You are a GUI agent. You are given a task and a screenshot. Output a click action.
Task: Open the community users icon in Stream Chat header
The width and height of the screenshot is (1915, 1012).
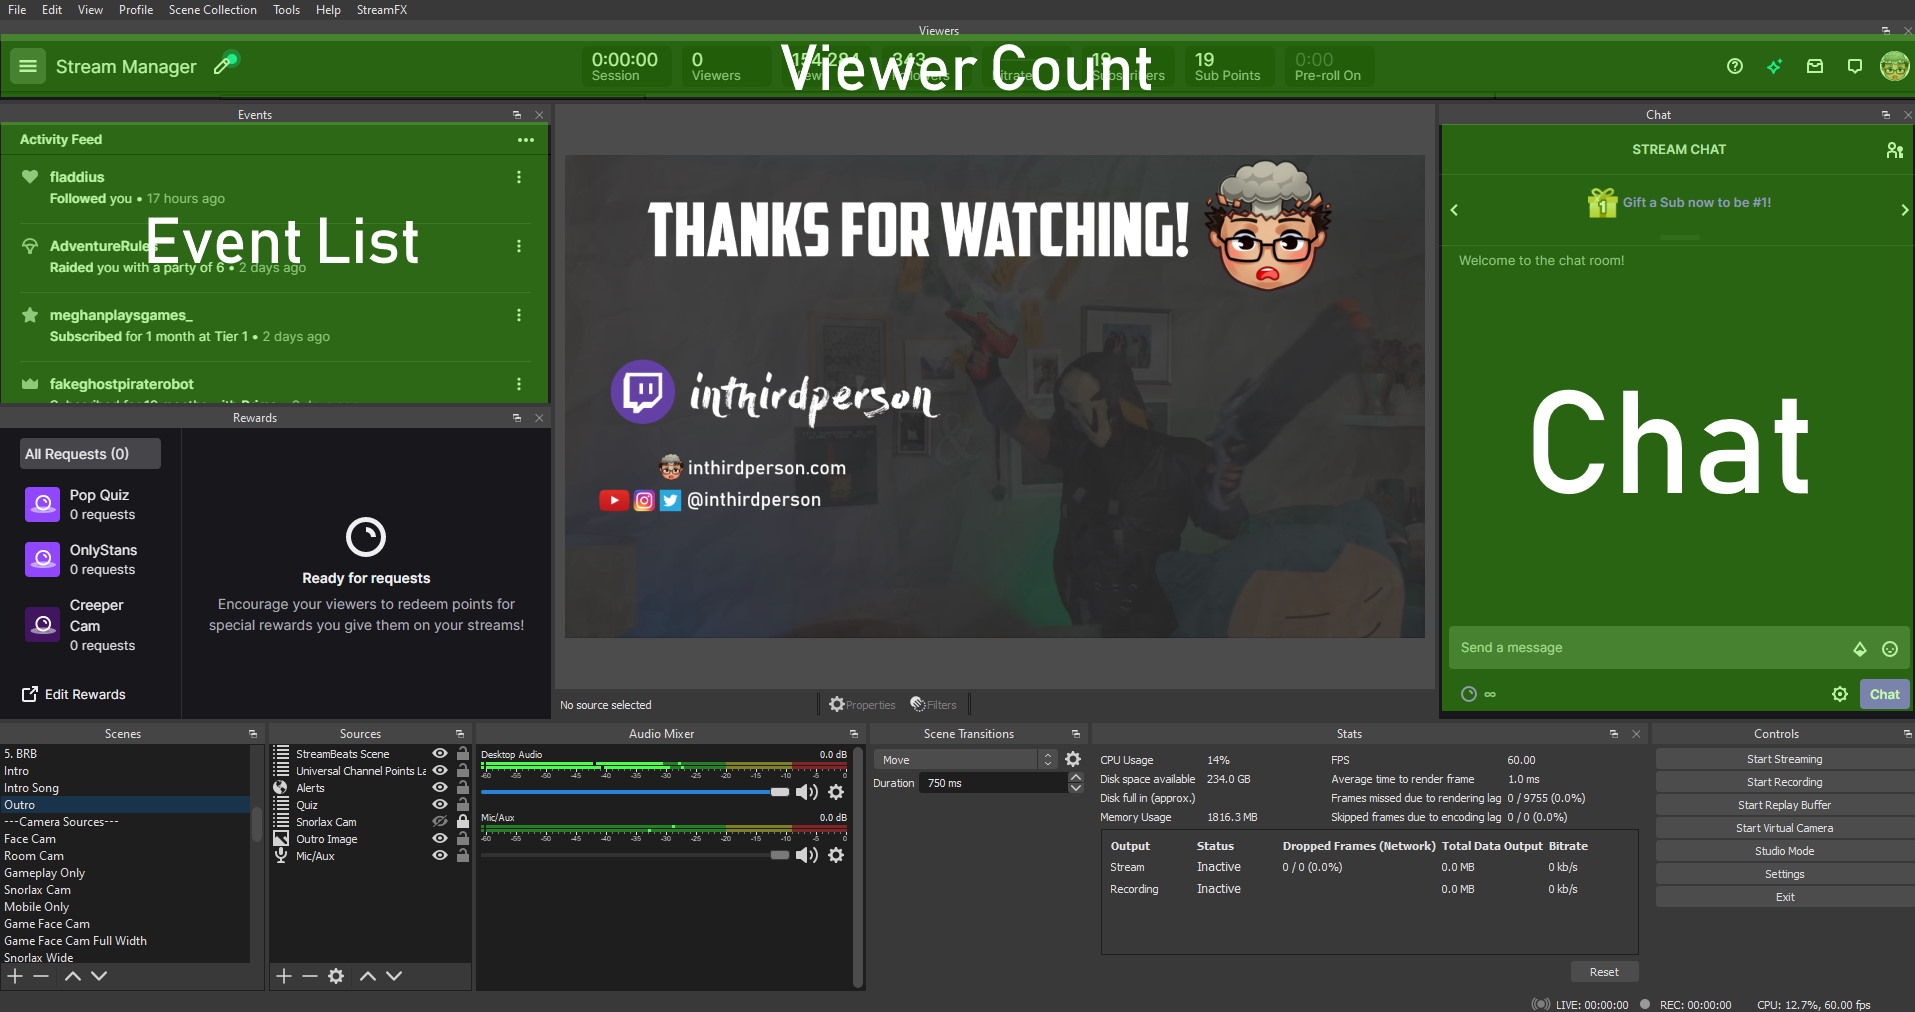point(1894,150)
